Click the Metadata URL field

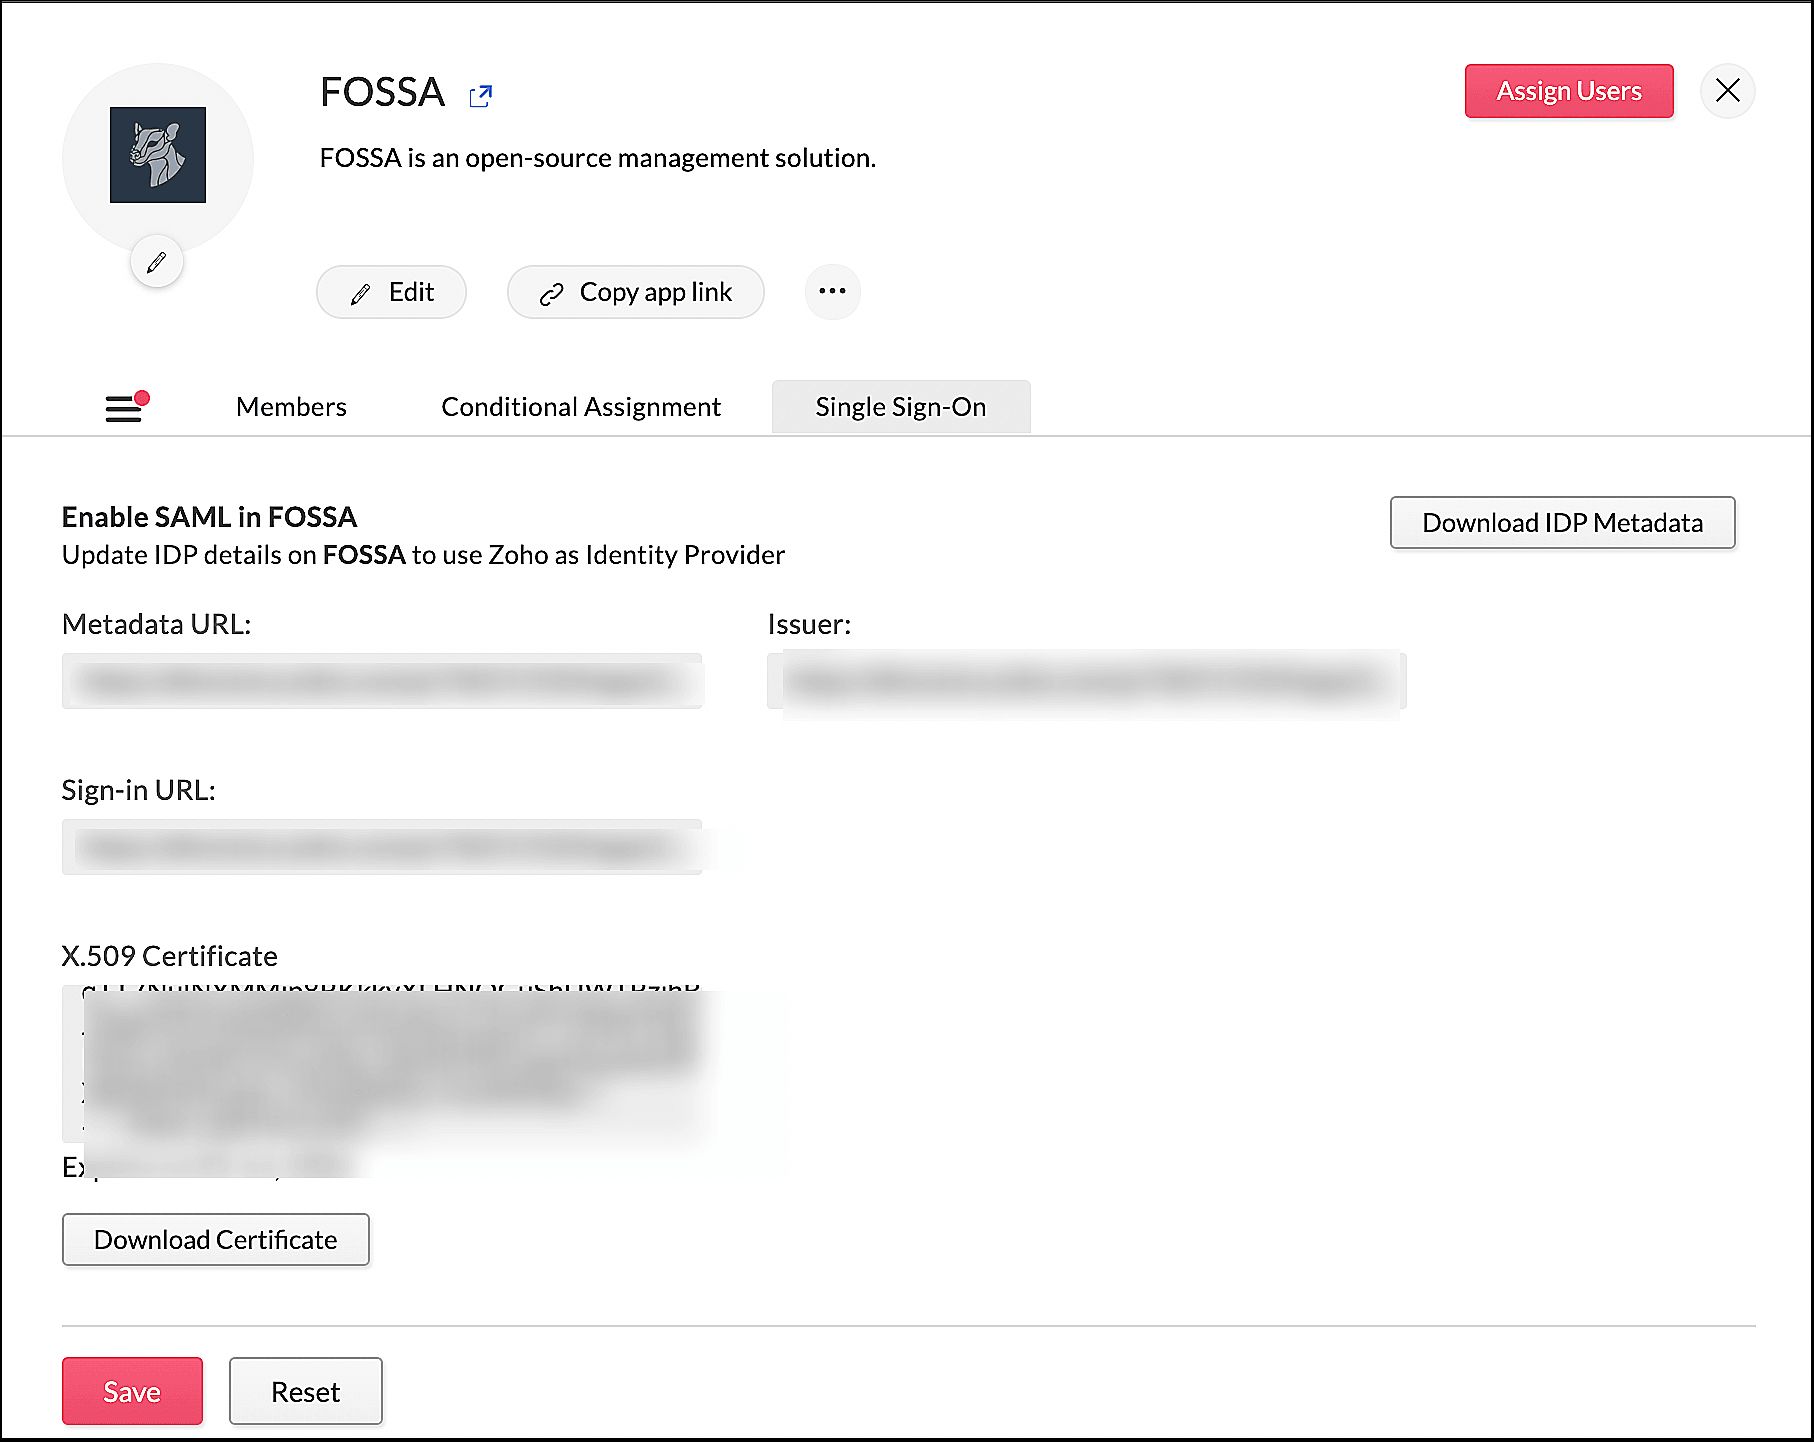(382, 681)
